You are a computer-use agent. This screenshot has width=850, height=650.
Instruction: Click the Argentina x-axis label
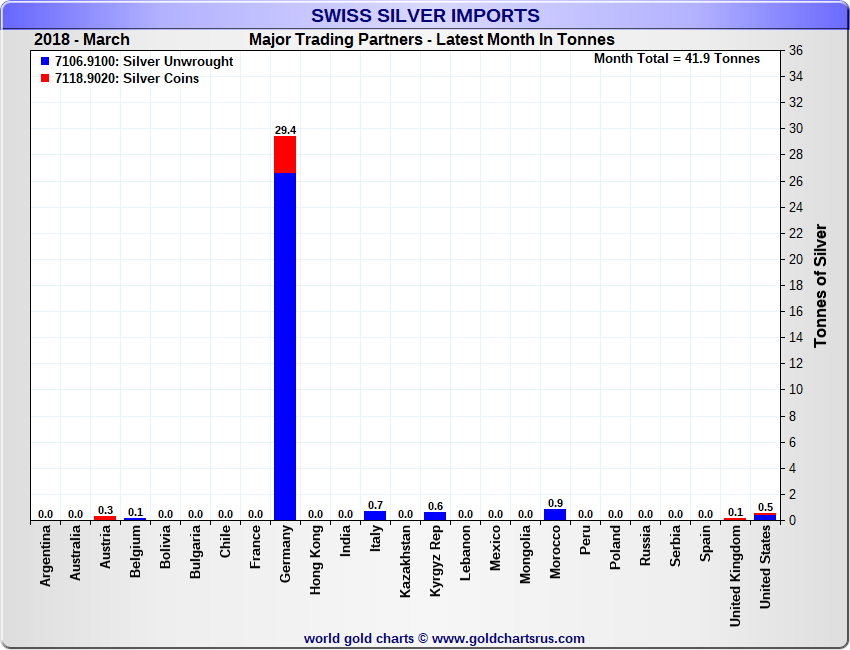click(46, 560)
